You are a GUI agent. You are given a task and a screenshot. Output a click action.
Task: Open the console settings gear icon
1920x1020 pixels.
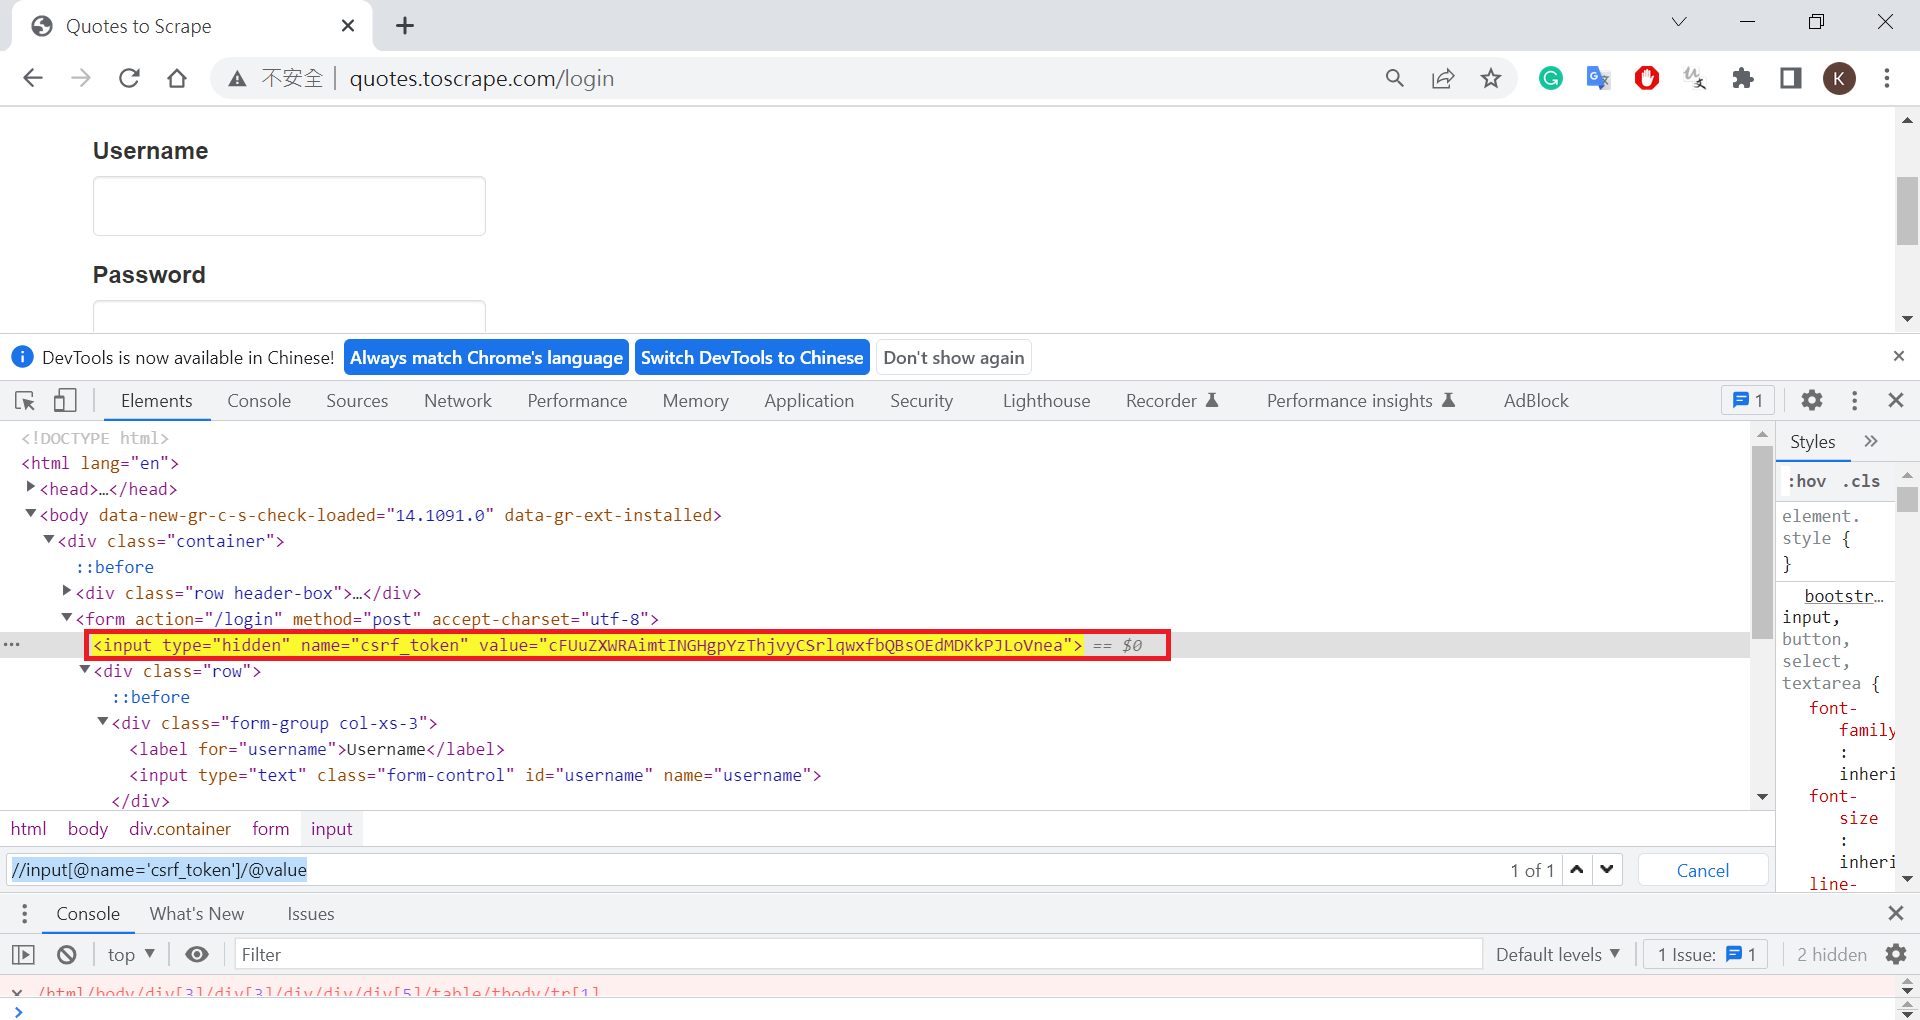coord(1895,955)
